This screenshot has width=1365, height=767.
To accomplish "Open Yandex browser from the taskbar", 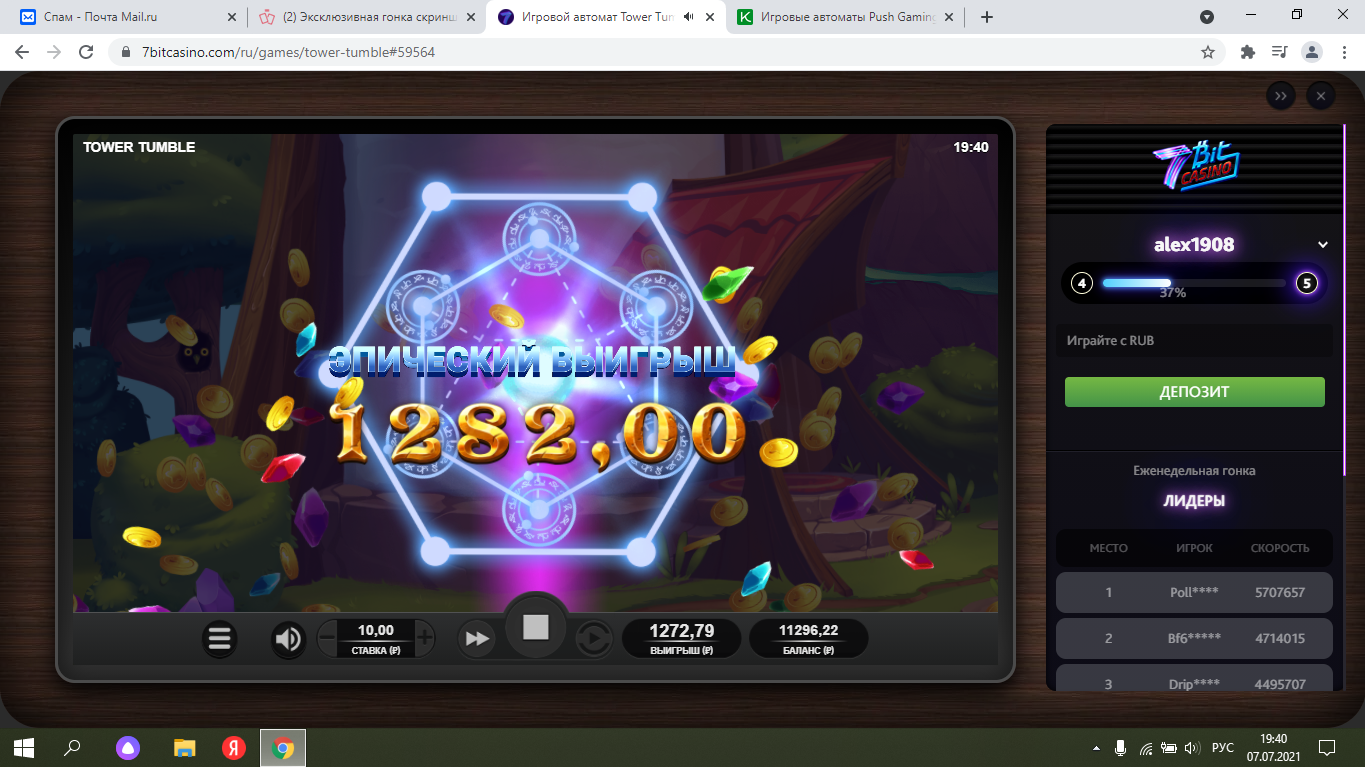I will (233, 747).
